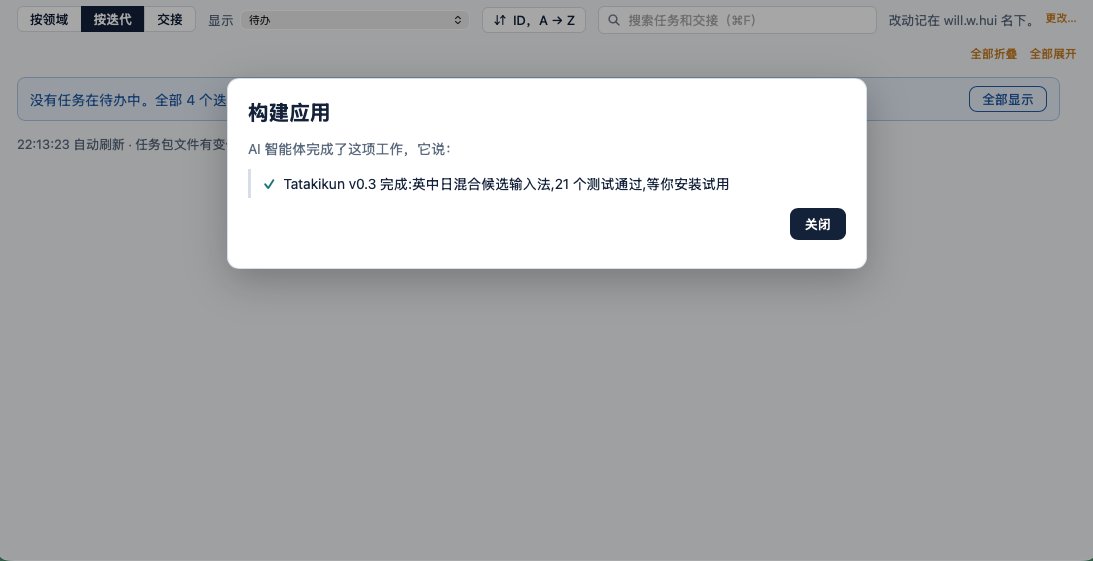1093x561 pixels.
Task: Click the 更改… link
Action: click(1060, 19)
